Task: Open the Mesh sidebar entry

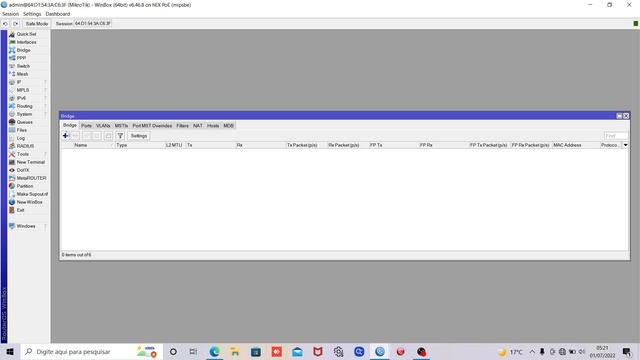Action: click(x=22, y=74)
